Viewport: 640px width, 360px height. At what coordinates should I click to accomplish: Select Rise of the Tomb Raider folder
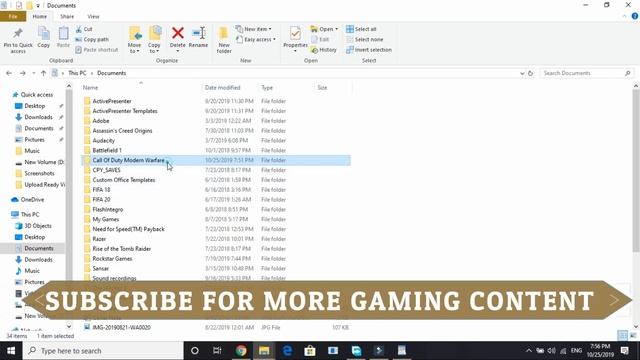click(122, 249)
